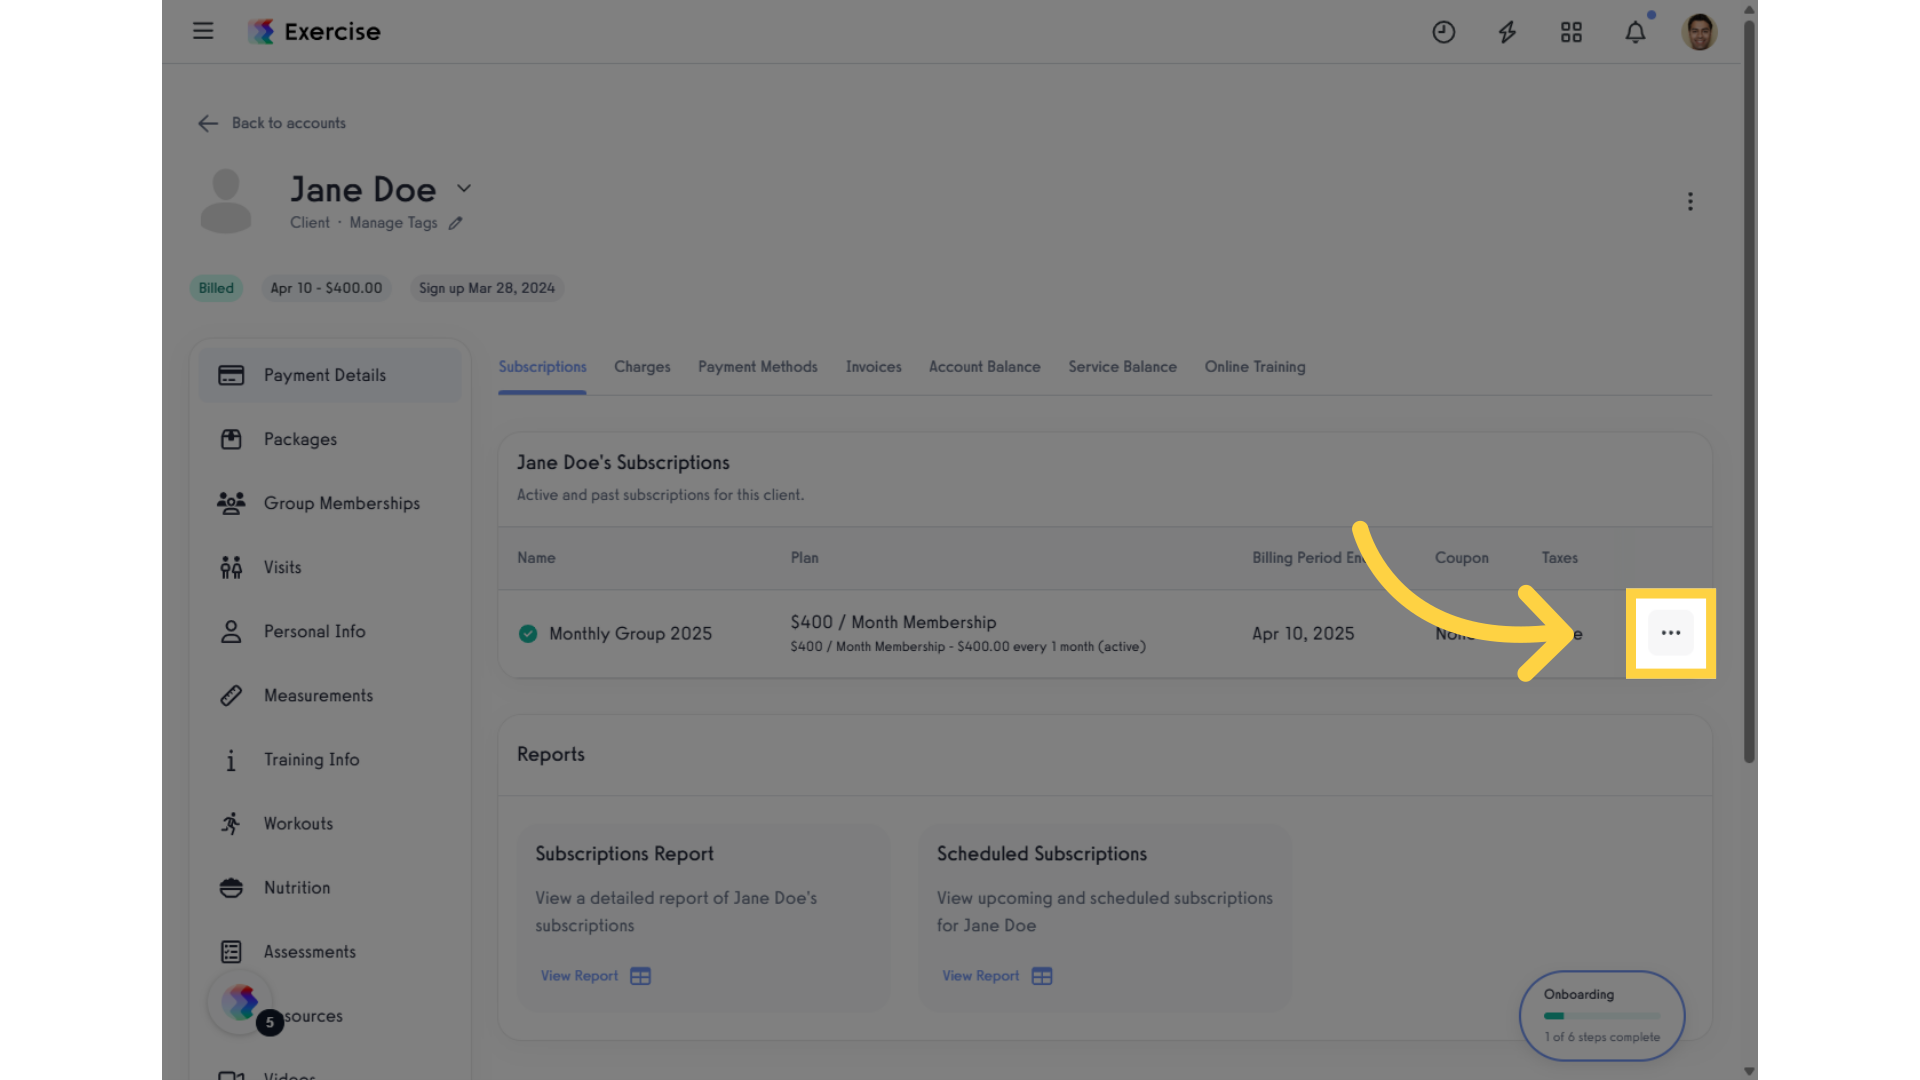Screen dimensions: 1920x1080
Task: Switch to the Invoices tab
Action: point(873,367)
